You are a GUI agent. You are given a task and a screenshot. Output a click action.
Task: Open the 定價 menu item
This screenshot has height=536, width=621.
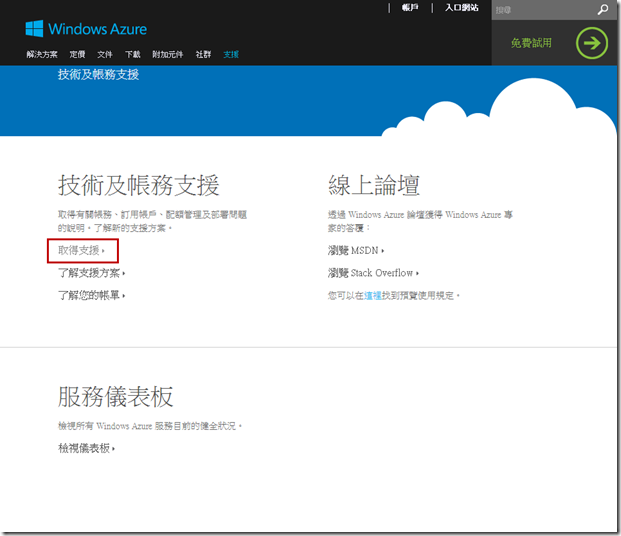click(77, 54)
